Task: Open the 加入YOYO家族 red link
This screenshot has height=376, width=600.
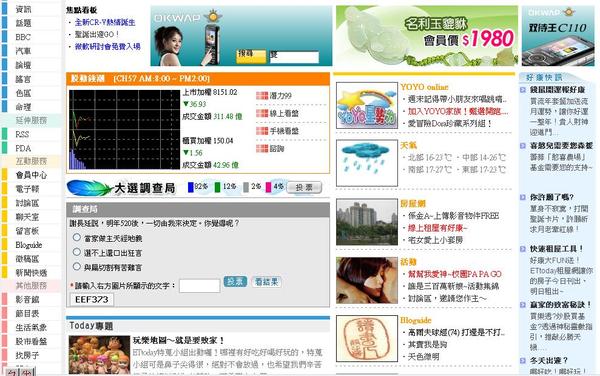Action: 458,111
